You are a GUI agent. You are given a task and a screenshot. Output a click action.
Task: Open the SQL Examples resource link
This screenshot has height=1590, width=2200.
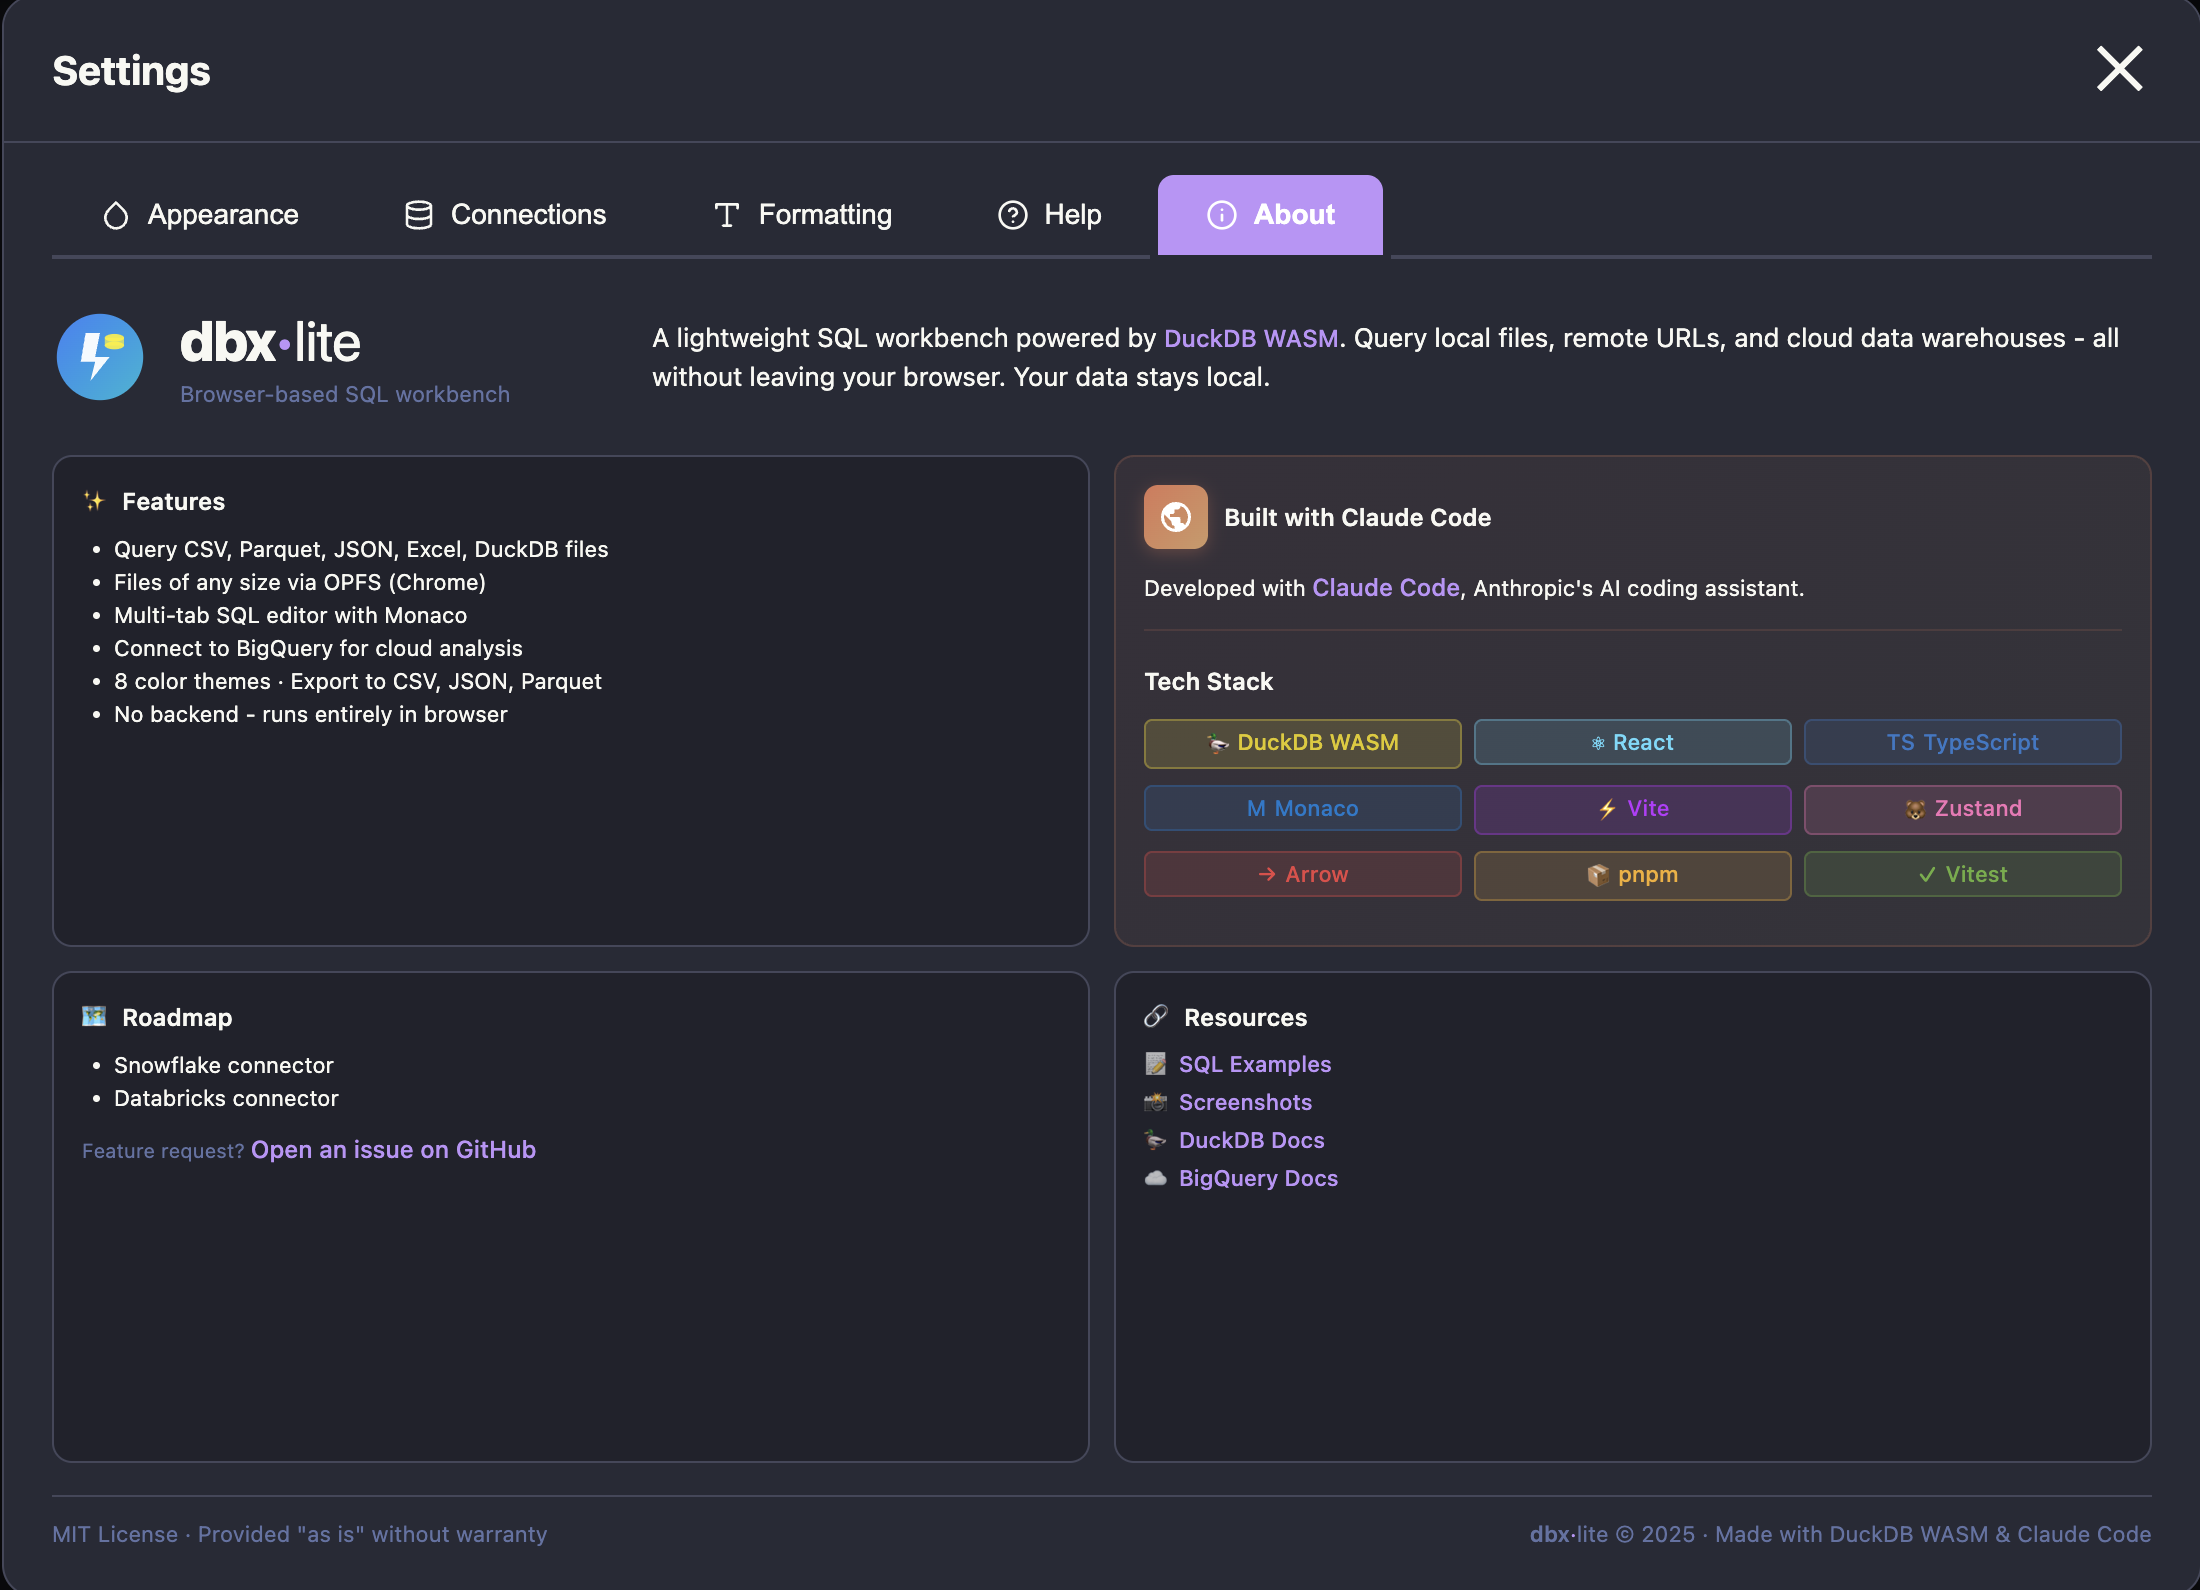1255,1064
